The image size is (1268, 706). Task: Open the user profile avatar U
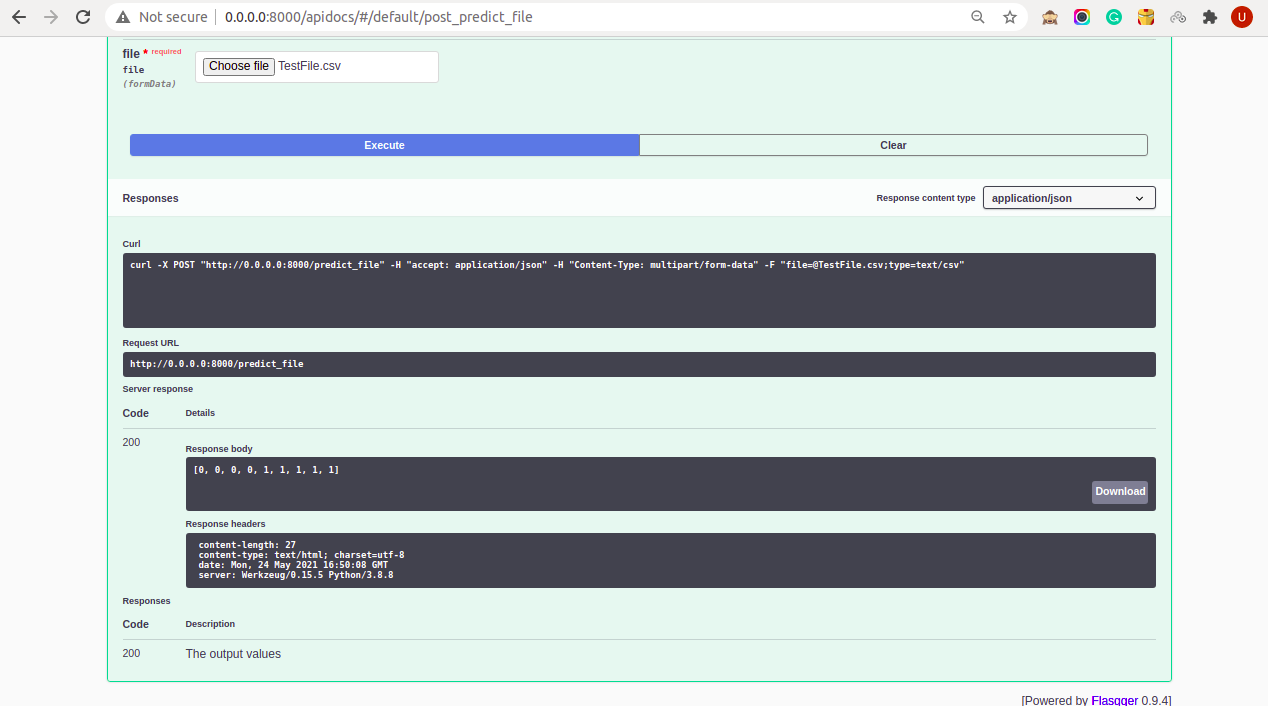click(x=1242, y=17)
